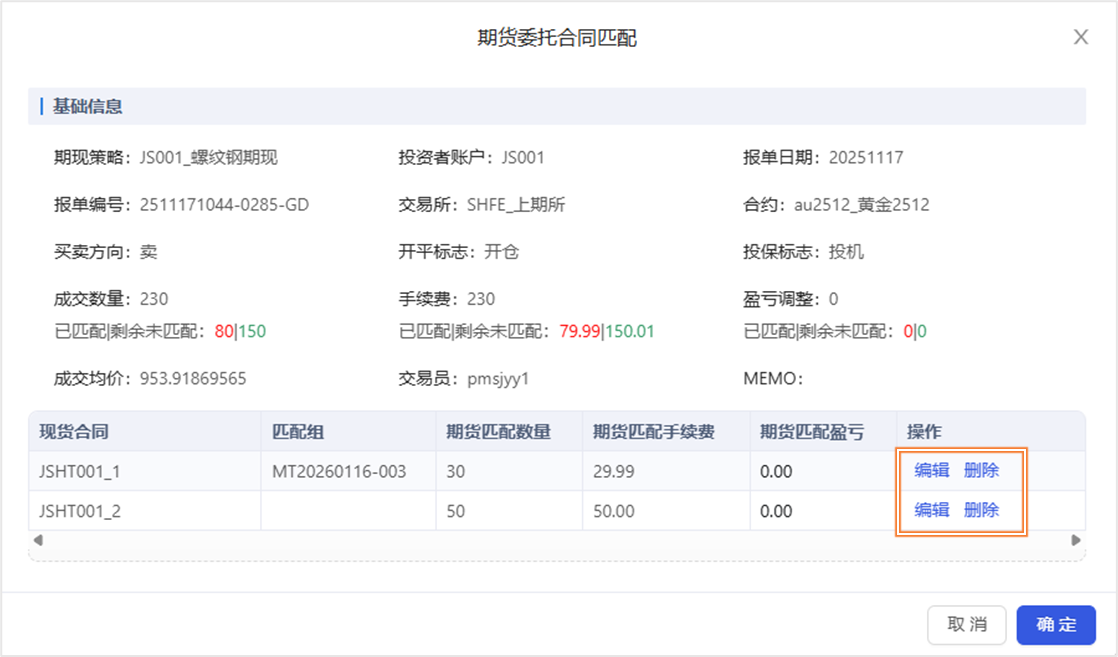
Task: Confirm with the 确定 button
Action: point(1056,625)
